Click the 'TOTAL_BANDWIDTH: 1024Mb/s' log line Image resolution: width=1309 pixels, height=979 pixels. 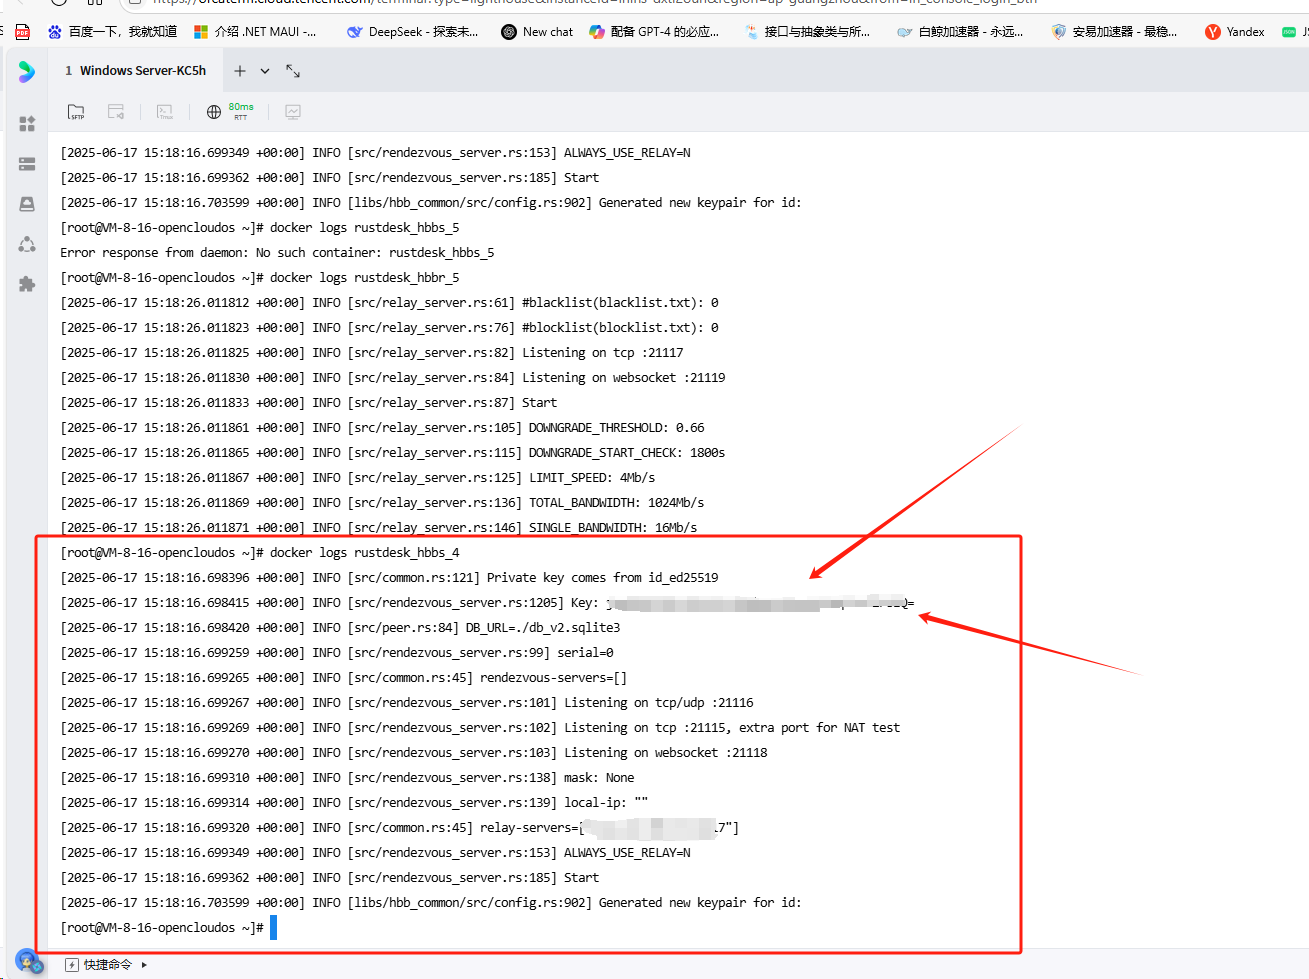pyautogui.click(x=382, y=503)
